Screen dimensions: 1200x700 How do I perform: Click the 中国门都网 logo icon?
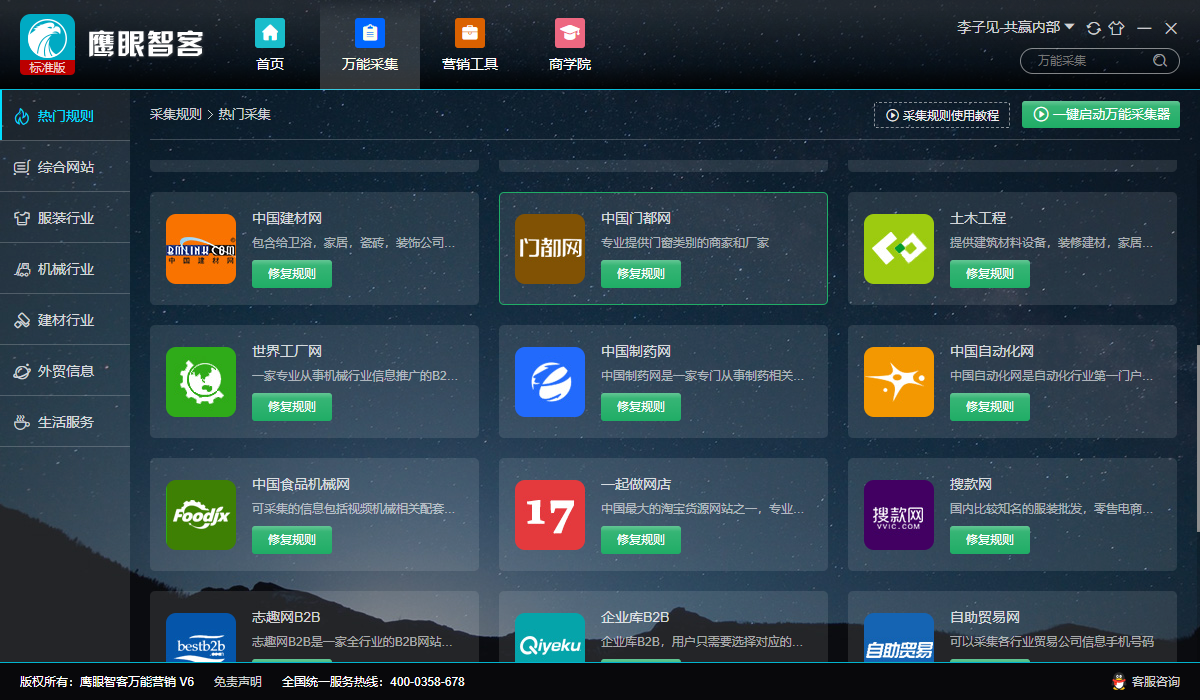point(550,248)
